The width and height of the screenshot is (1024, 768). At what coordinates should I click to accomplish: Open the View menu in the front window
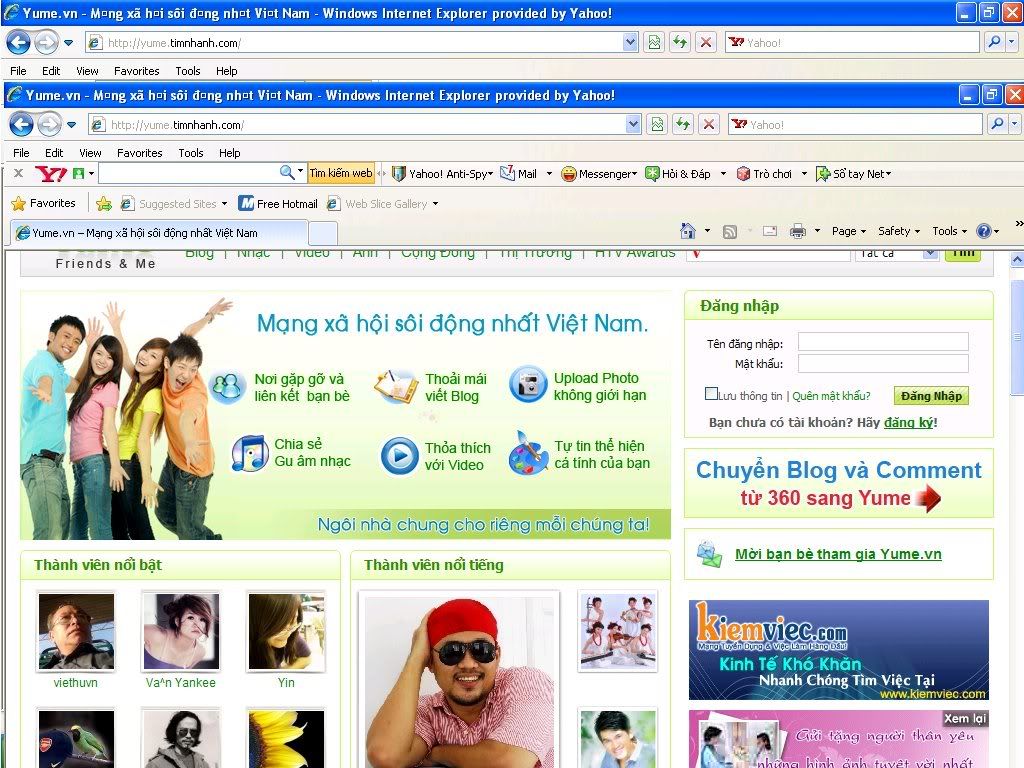(90, 153)
